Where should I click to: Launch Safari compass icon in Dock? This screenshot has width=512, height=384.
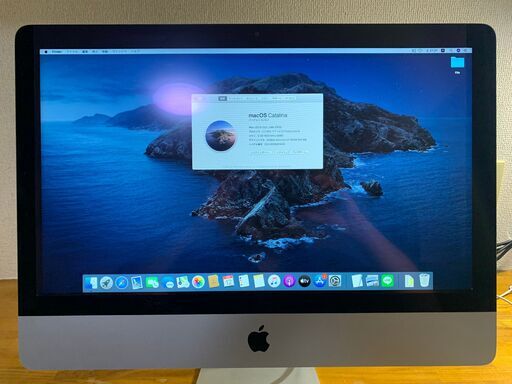click(122, 283)
